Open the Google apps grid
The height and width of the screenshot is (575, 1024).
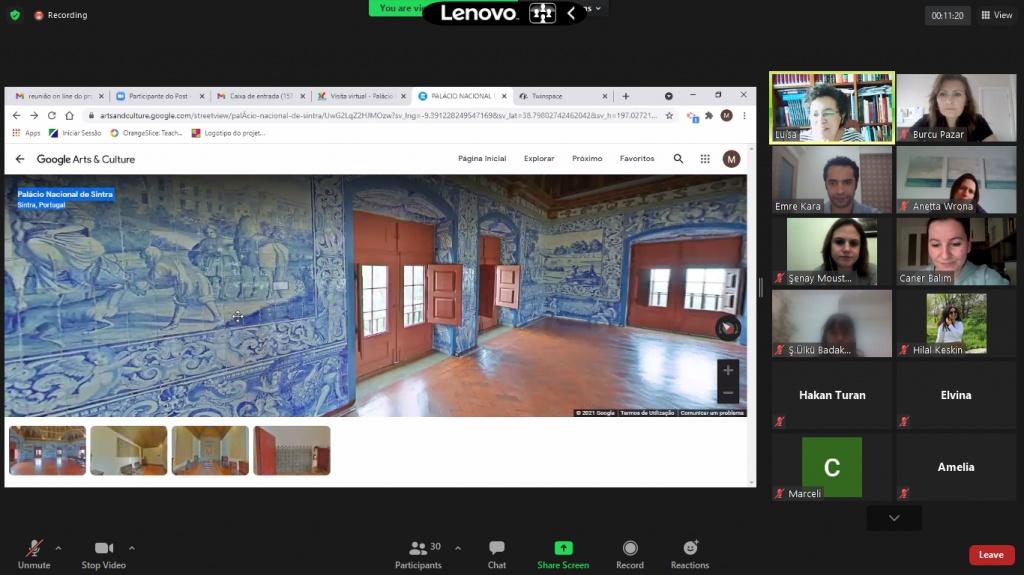(705, 159)
